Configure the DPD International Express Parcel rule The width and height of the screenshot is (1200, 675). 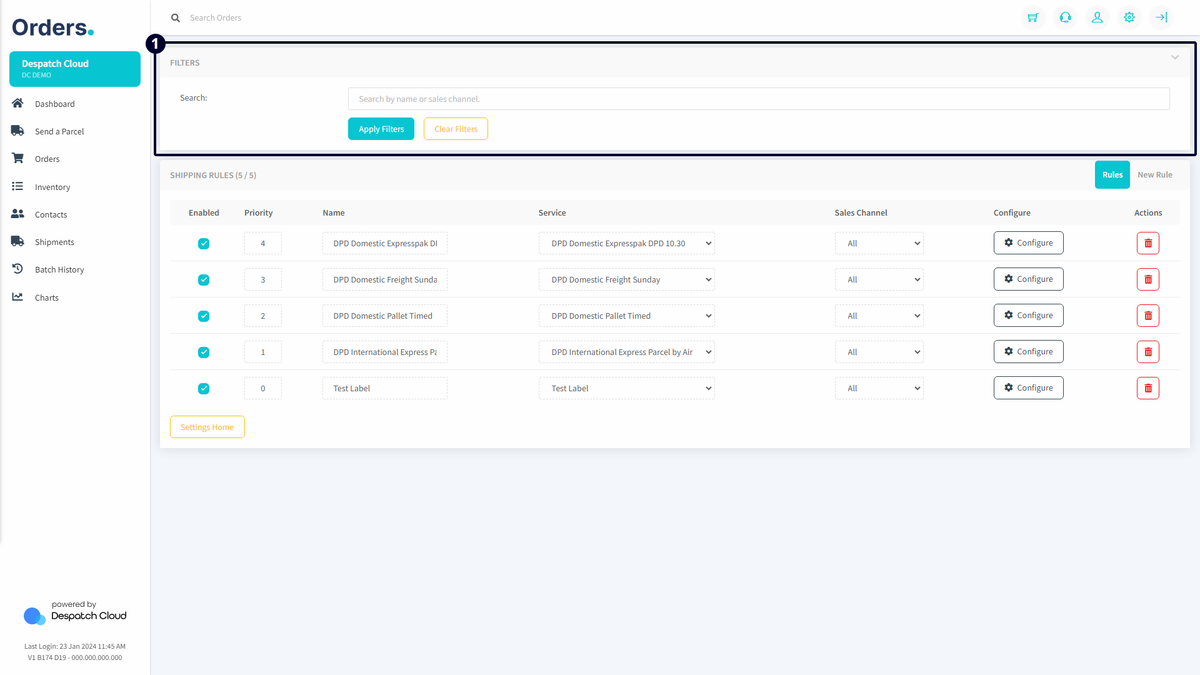[1028, 352]
